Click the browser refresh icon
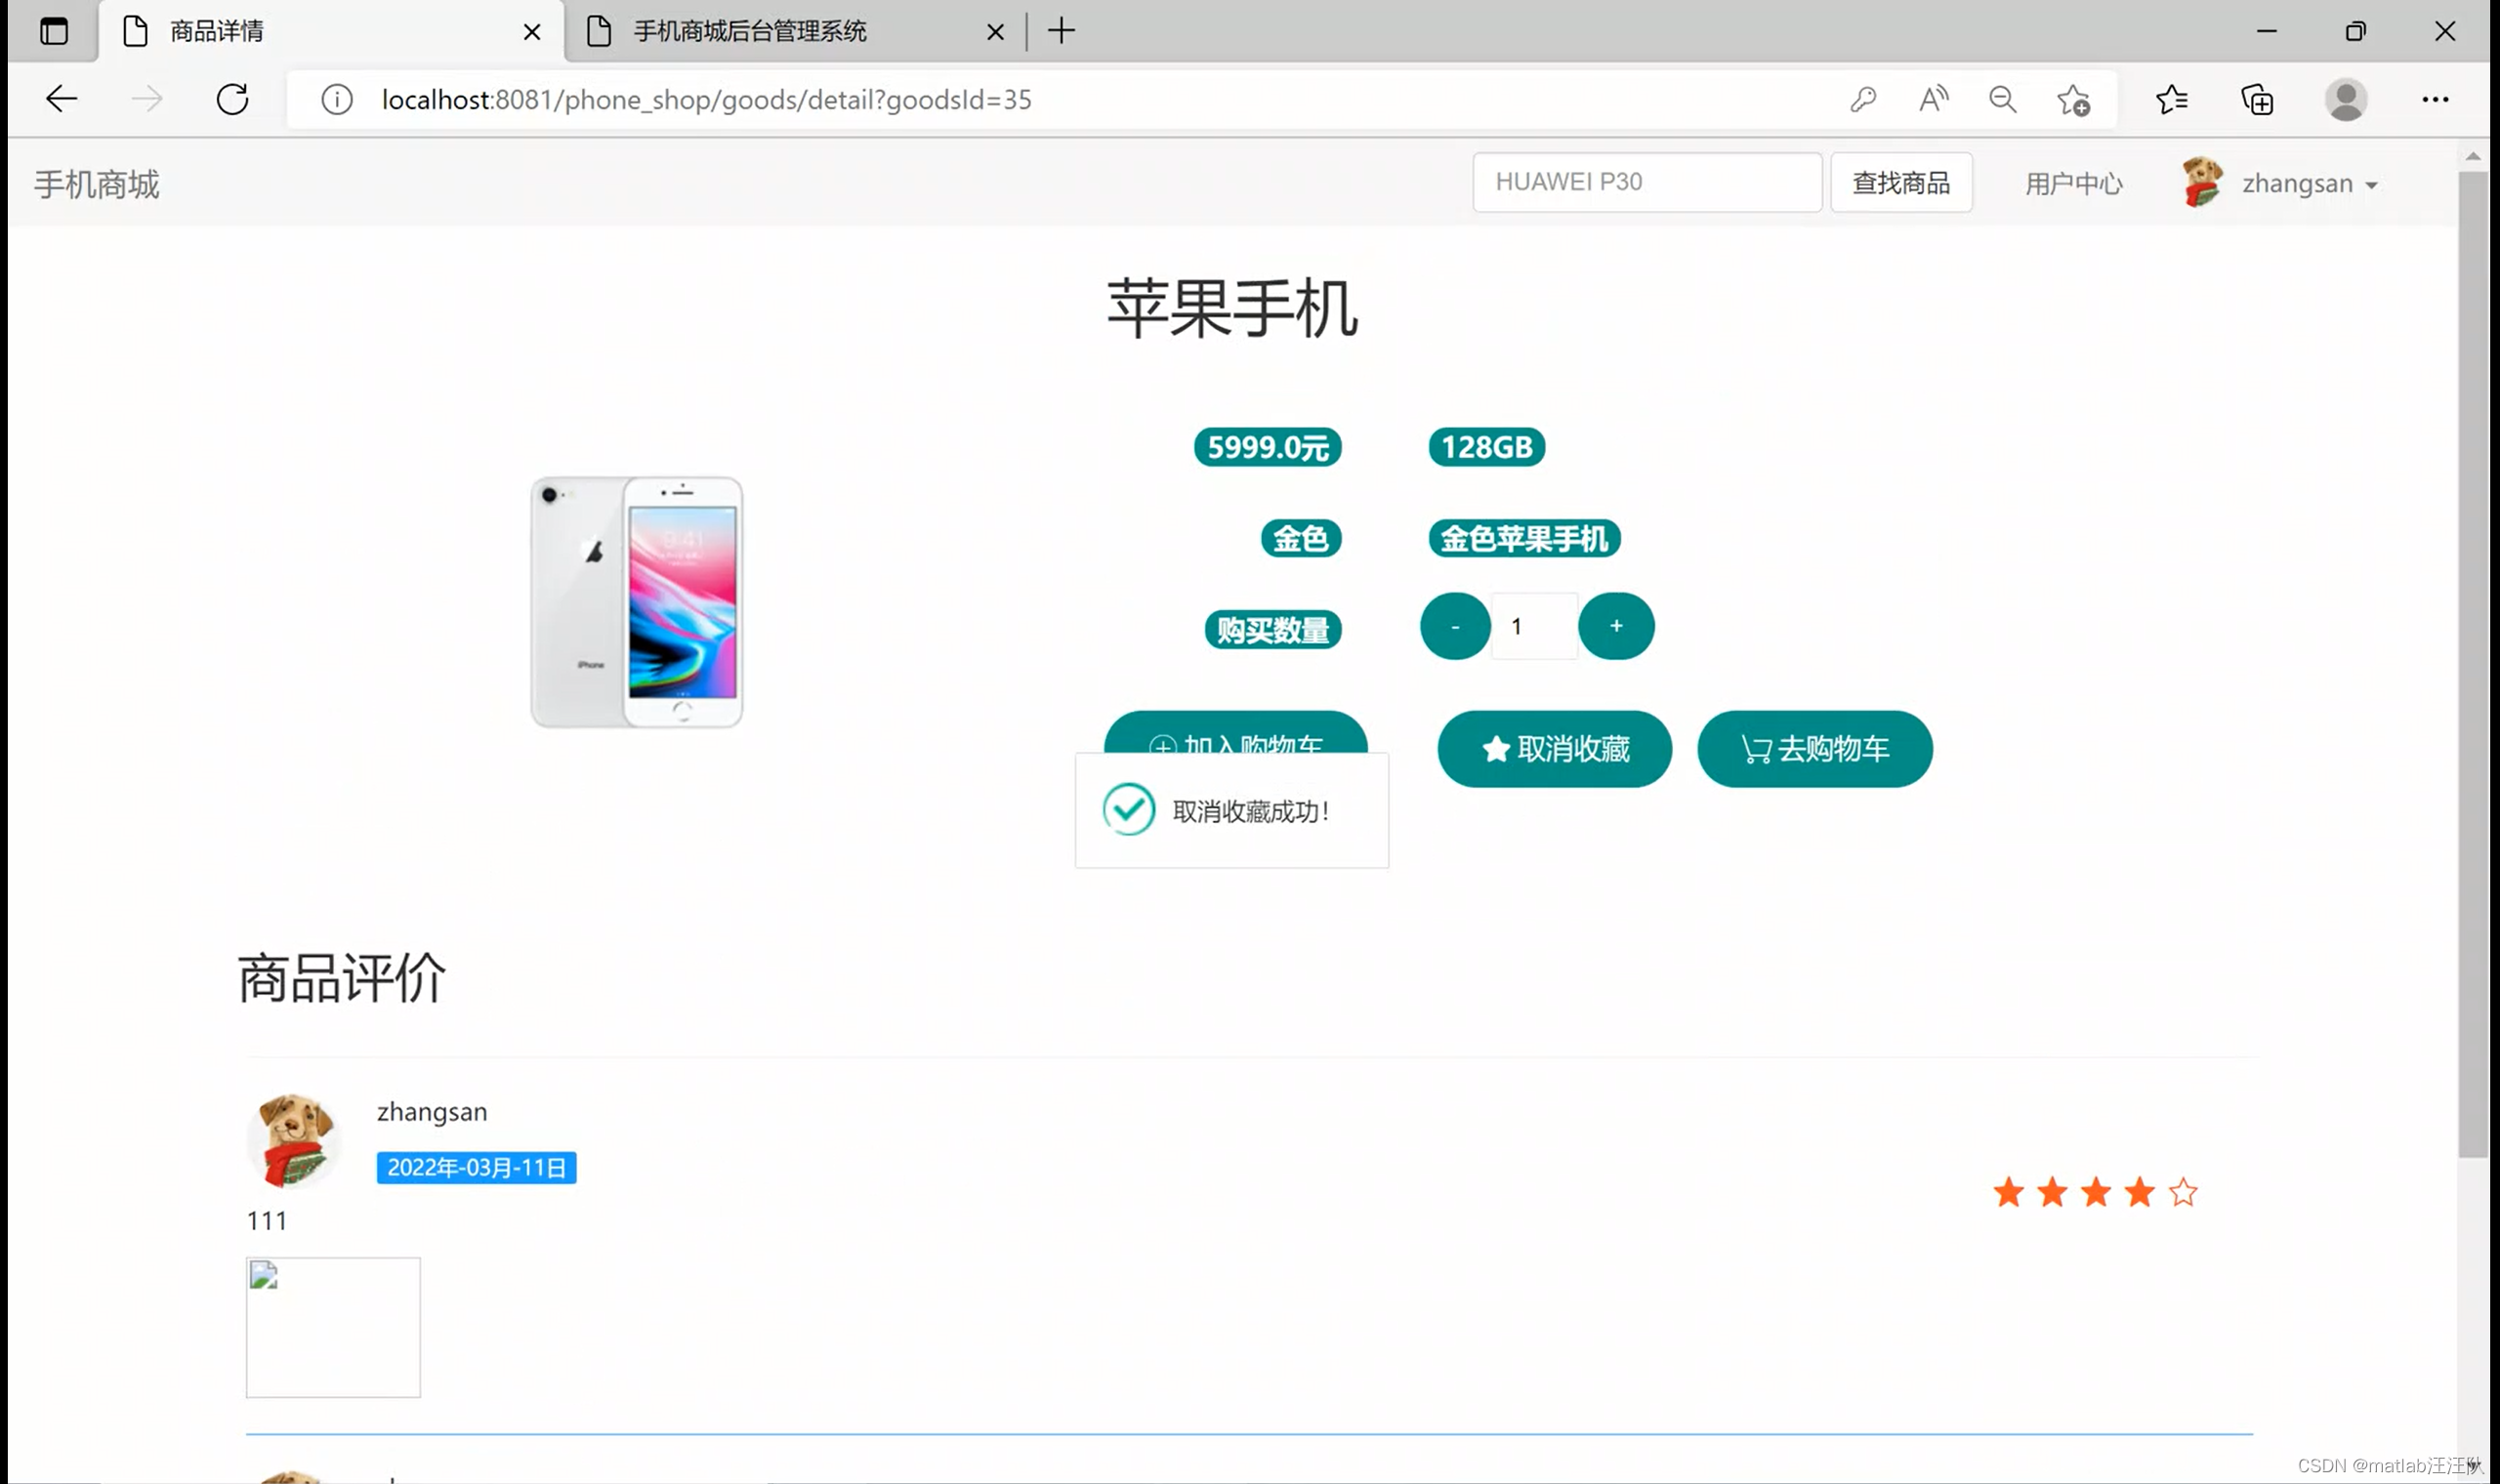Viewport: 2500px width, 1484px height. [232, 99]
